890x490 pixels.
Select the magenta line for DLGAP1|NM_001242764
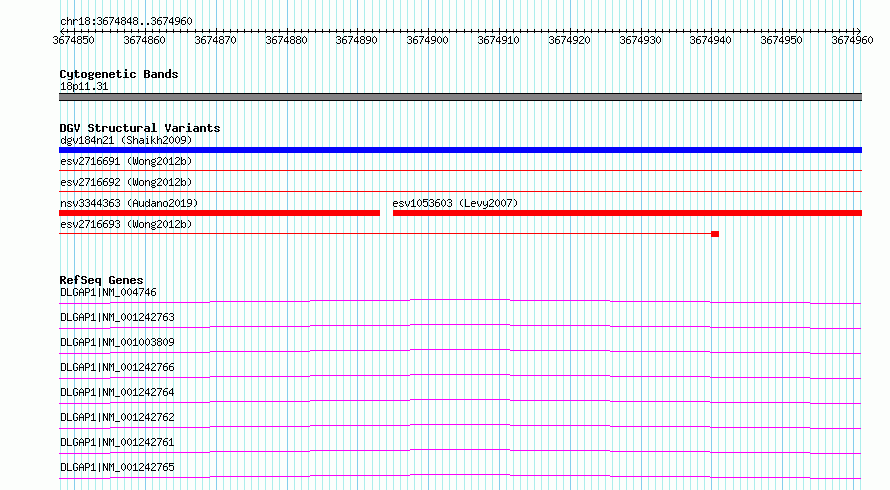(x=460, y=401)
